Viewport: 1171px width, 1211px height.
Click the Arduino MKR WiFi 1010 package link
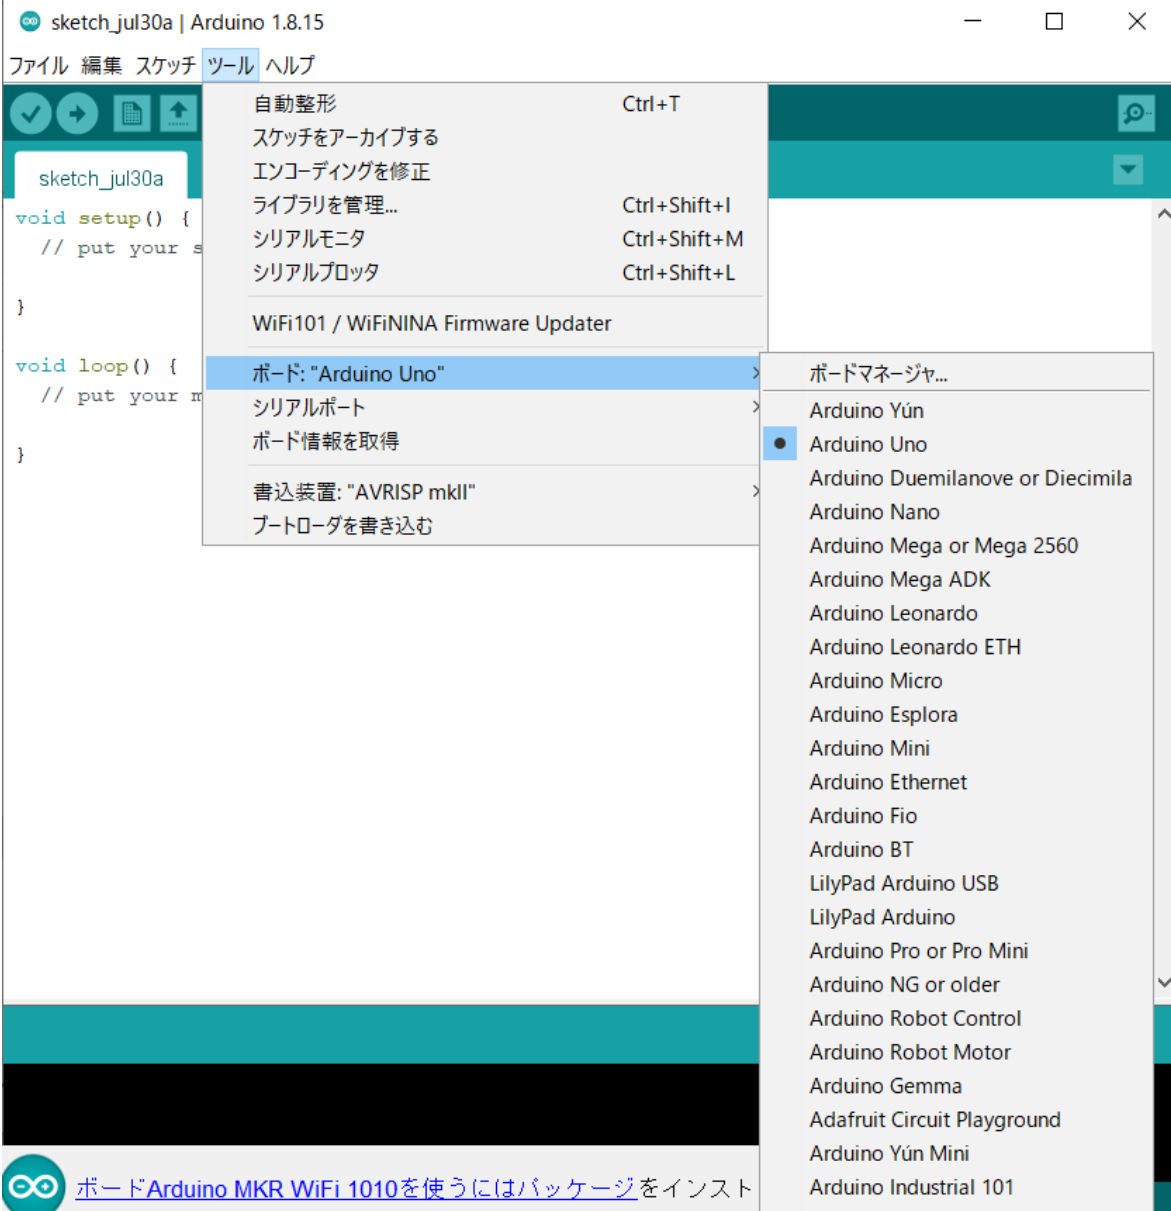(356, 1188)
